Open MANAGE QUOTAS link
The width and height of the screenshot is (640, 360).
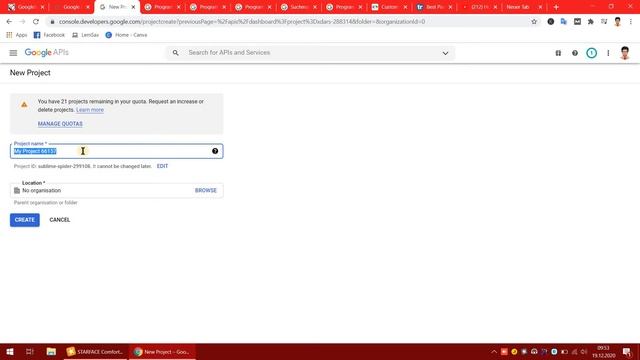click(x=60, y=124)
